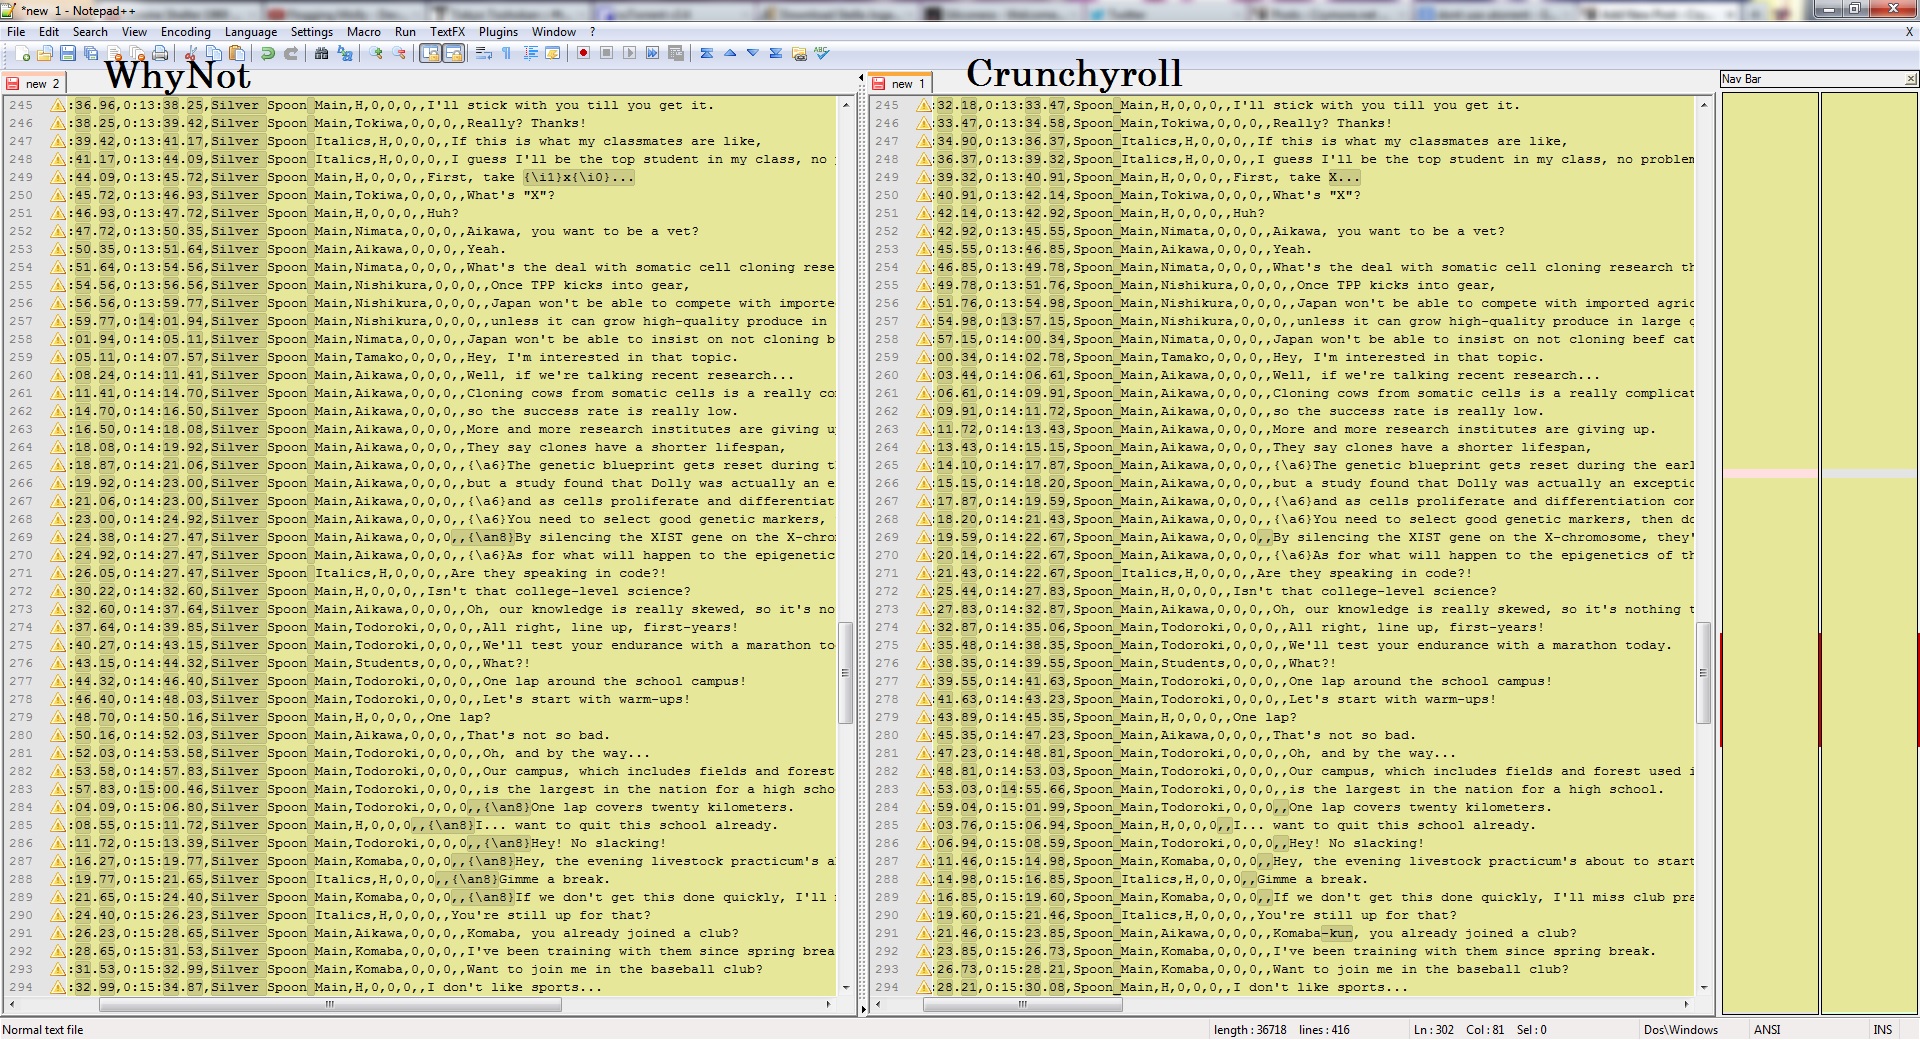Toggle synchronized horizontal scrolling

tap(453, 53)
